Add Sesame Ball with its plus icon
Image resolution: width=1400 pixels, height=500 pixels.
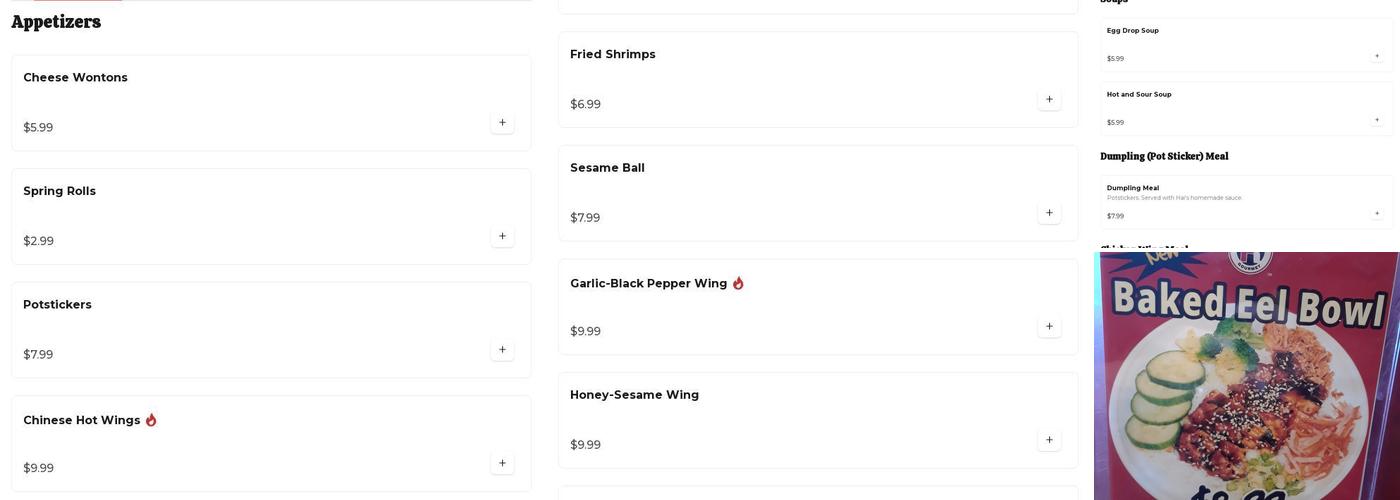(1049, 213)
